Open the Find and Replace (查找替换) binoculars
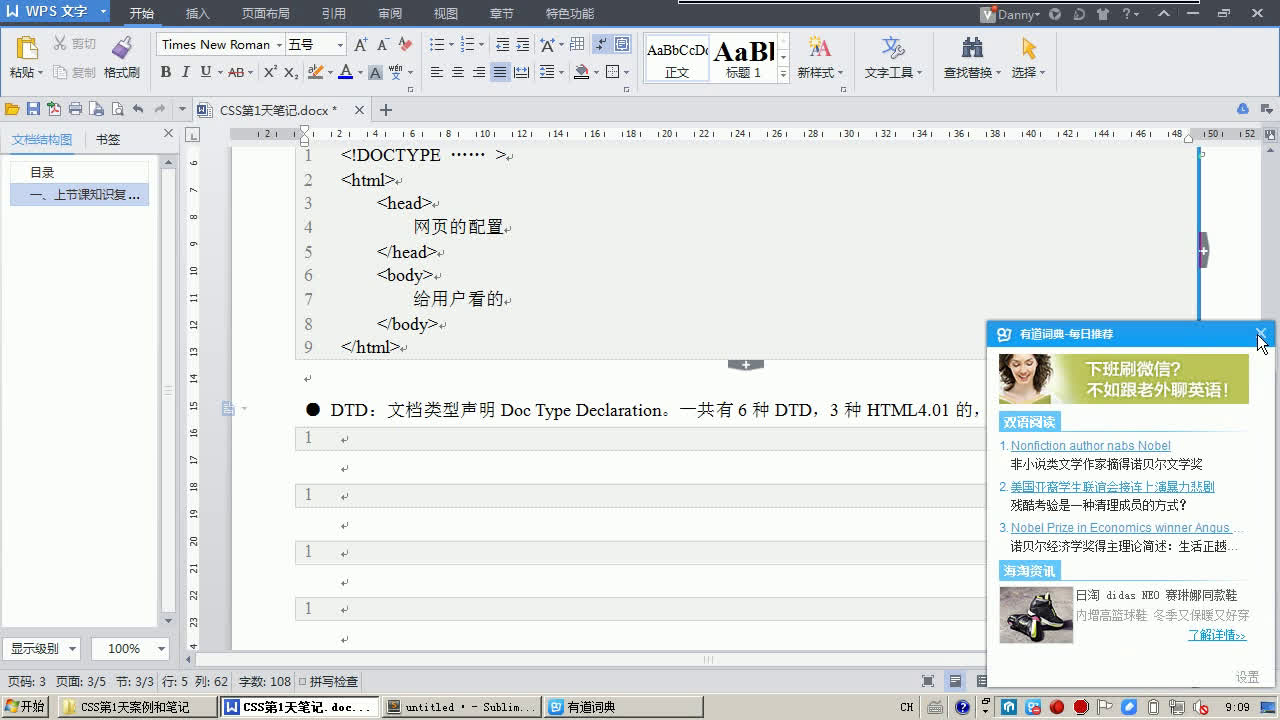This screenshot has width=1280, height=720. (x=972, y=48)
